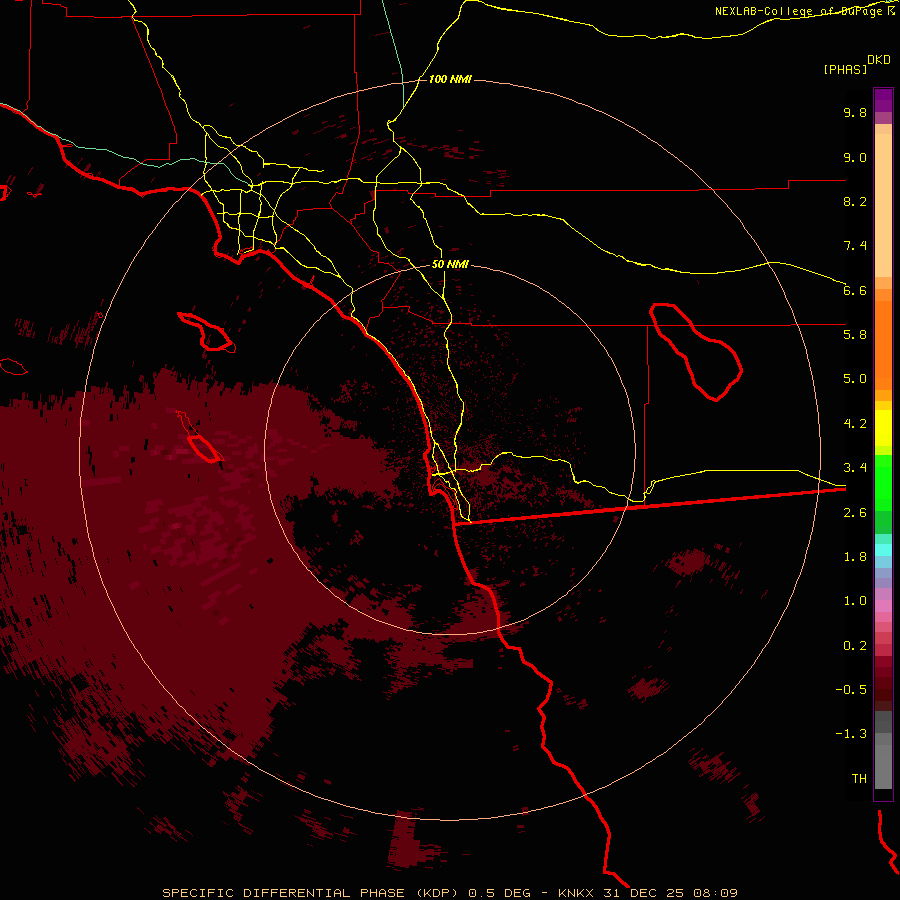This screenshot has width=900, height=900.
Task: Click the 31 DEC 25 date text
Action: (x=645, y=893)
